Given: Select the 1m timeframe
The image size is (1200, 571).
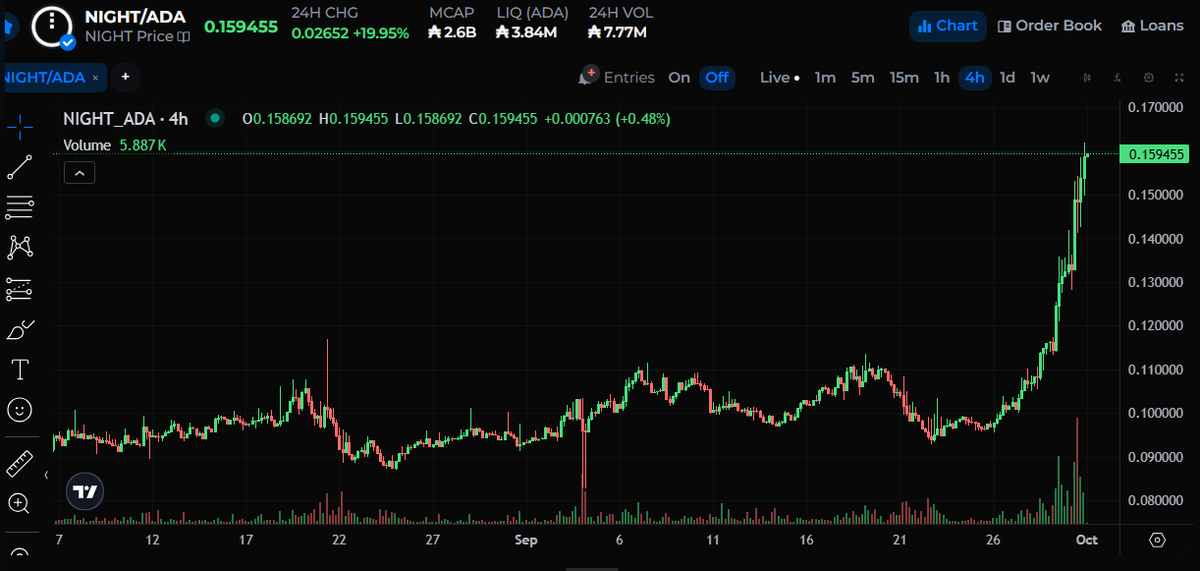Looking at the screenshot, I should [x=825, y=77].
